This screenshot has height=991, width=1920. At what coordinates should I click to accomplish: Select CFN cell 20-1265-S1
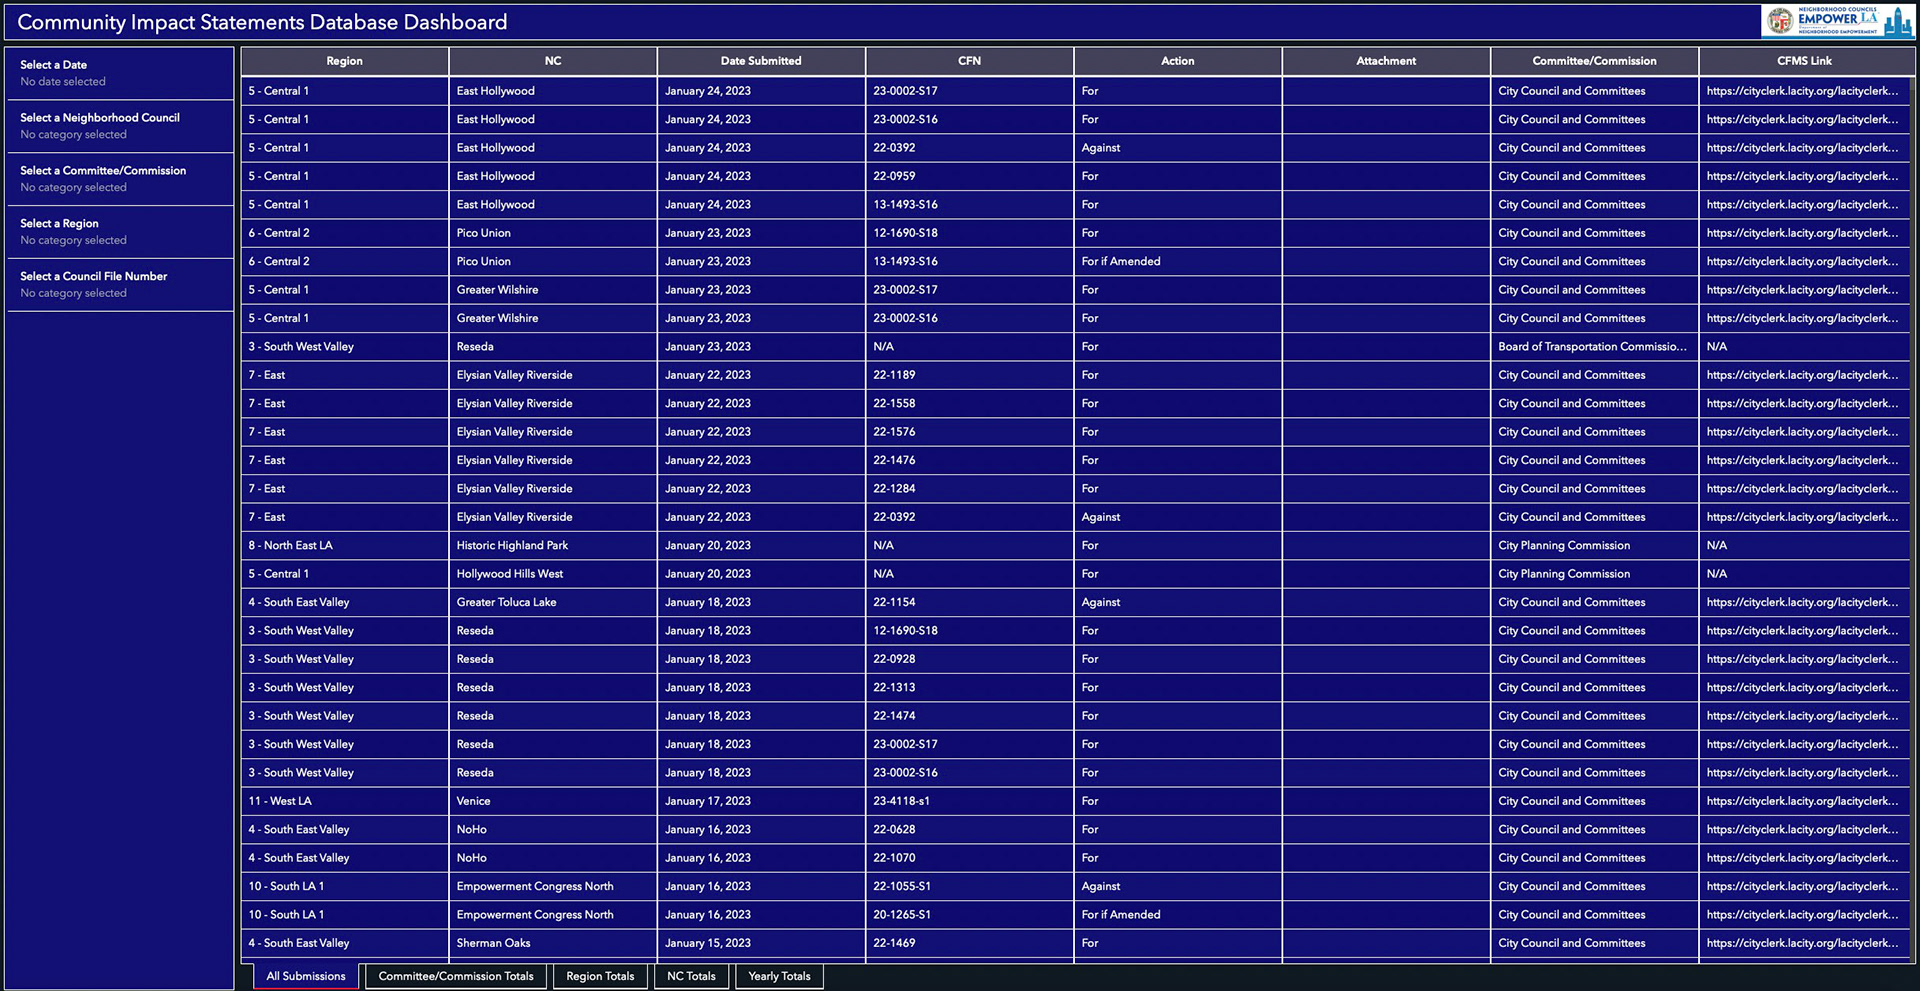point(969,915)
